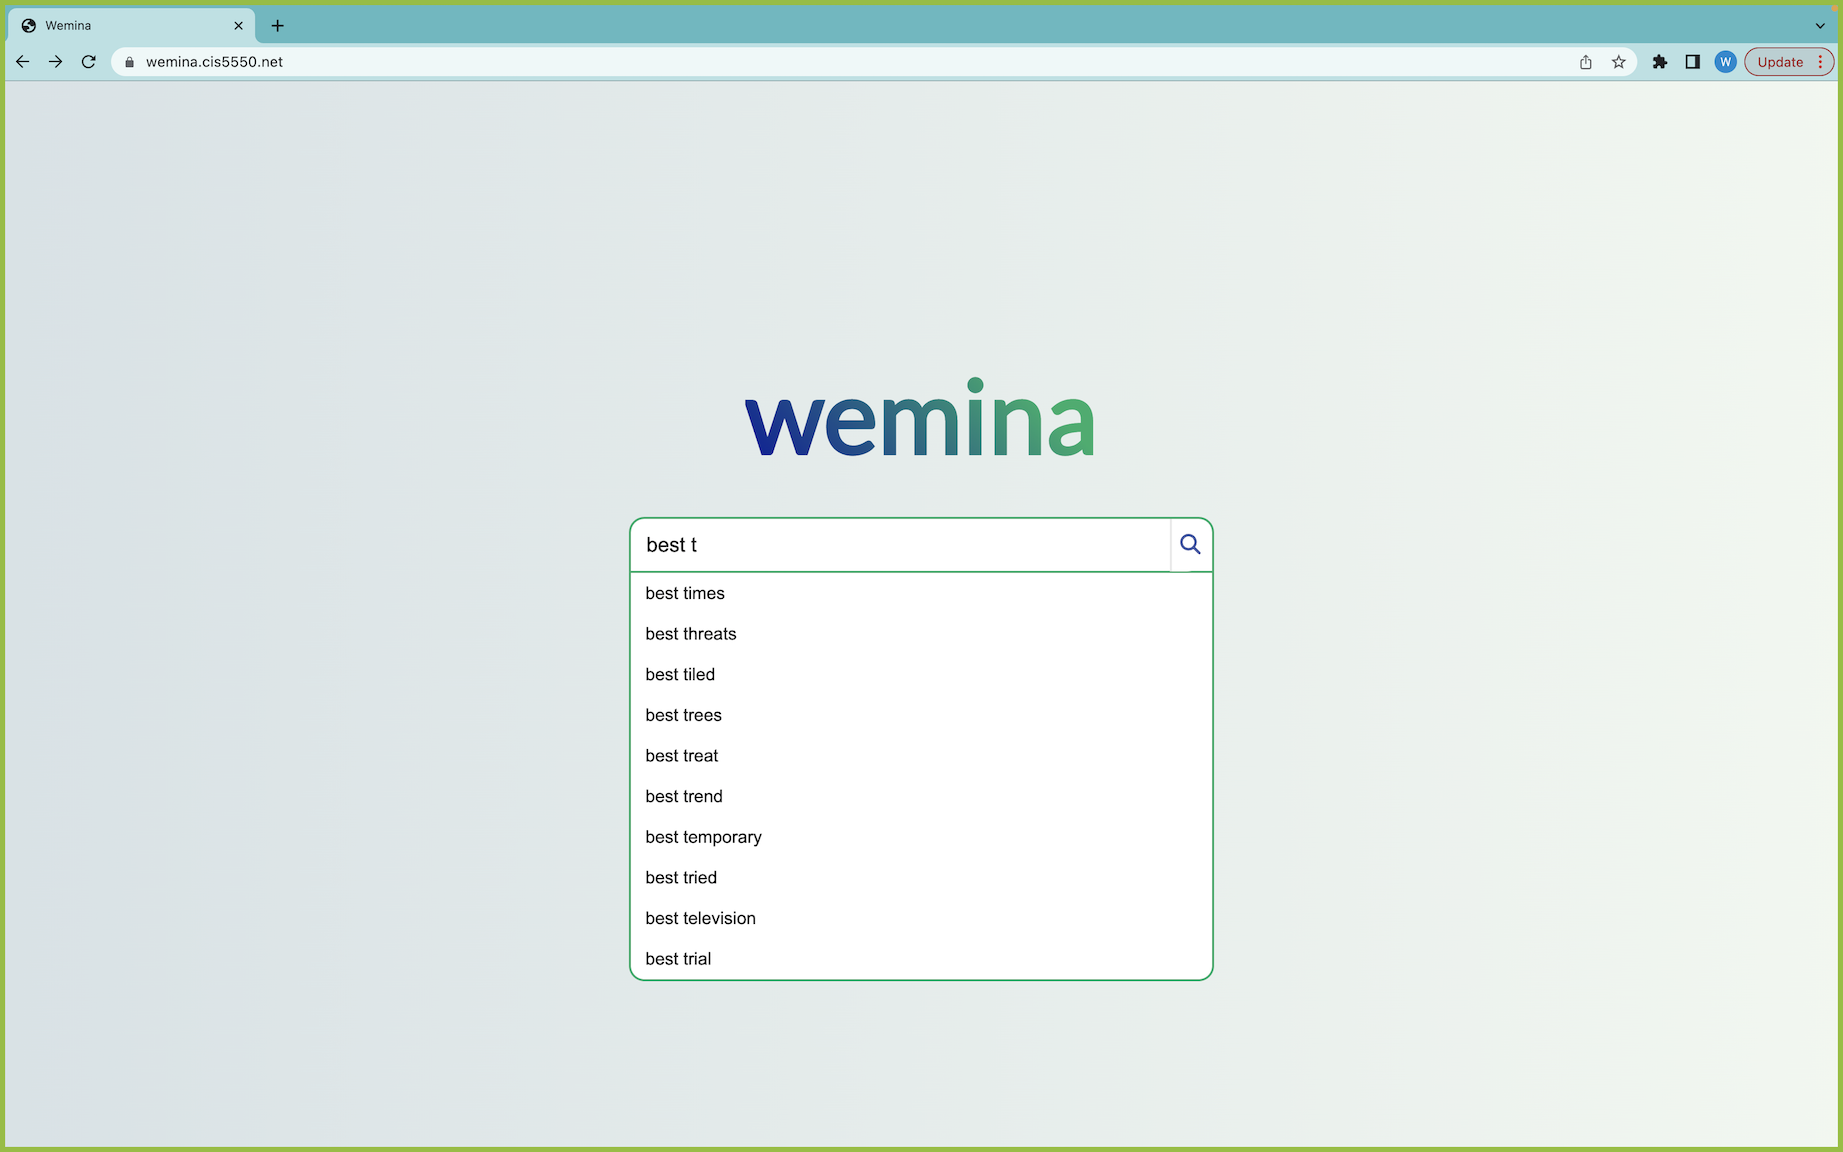The height and width of the screenshot is (1152, 1843).
Task: Share this page via share icon
Action: coord(1586,62)
